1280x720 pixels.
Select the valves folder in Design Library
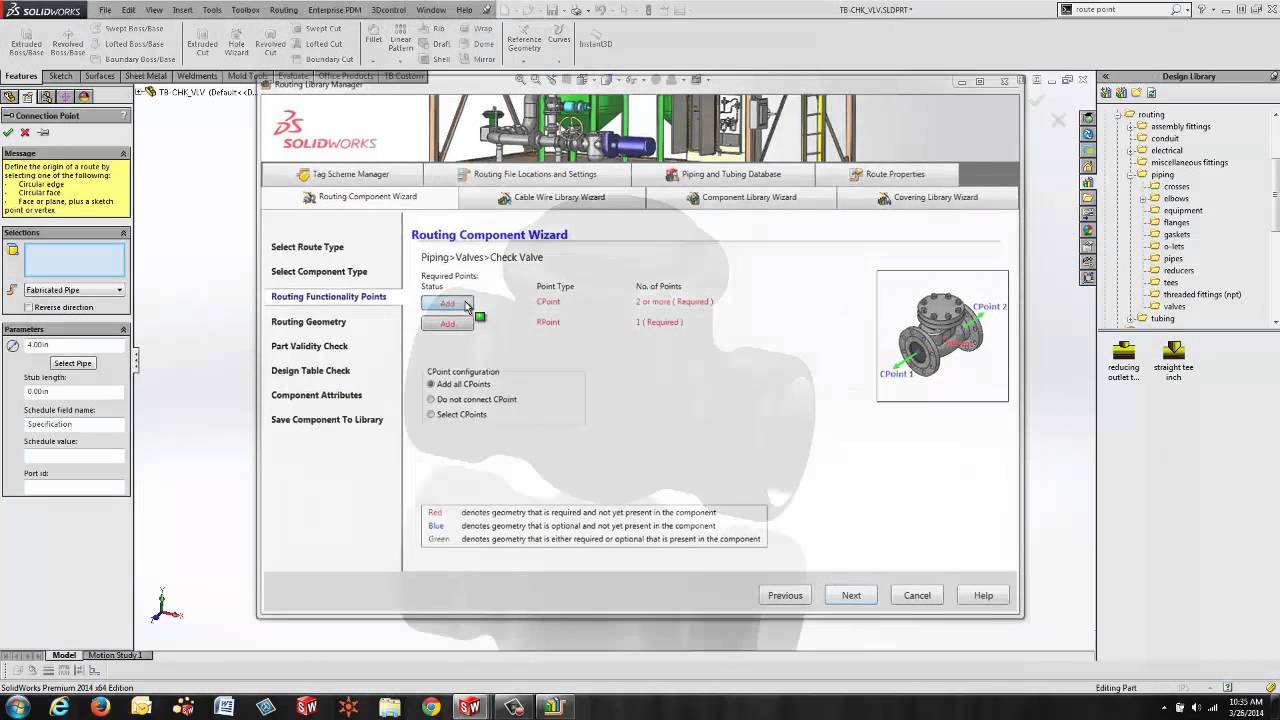pos(1174,306)
